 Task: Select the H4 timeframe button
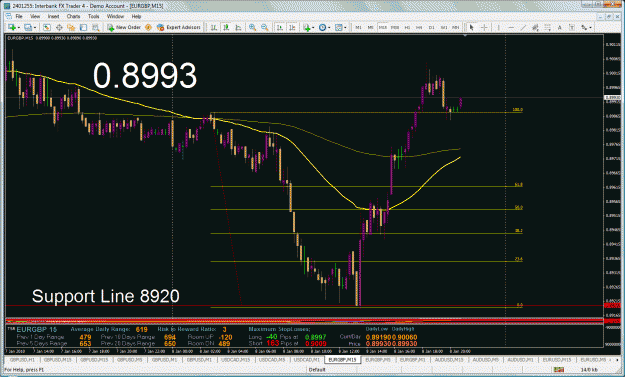point(419,27)
